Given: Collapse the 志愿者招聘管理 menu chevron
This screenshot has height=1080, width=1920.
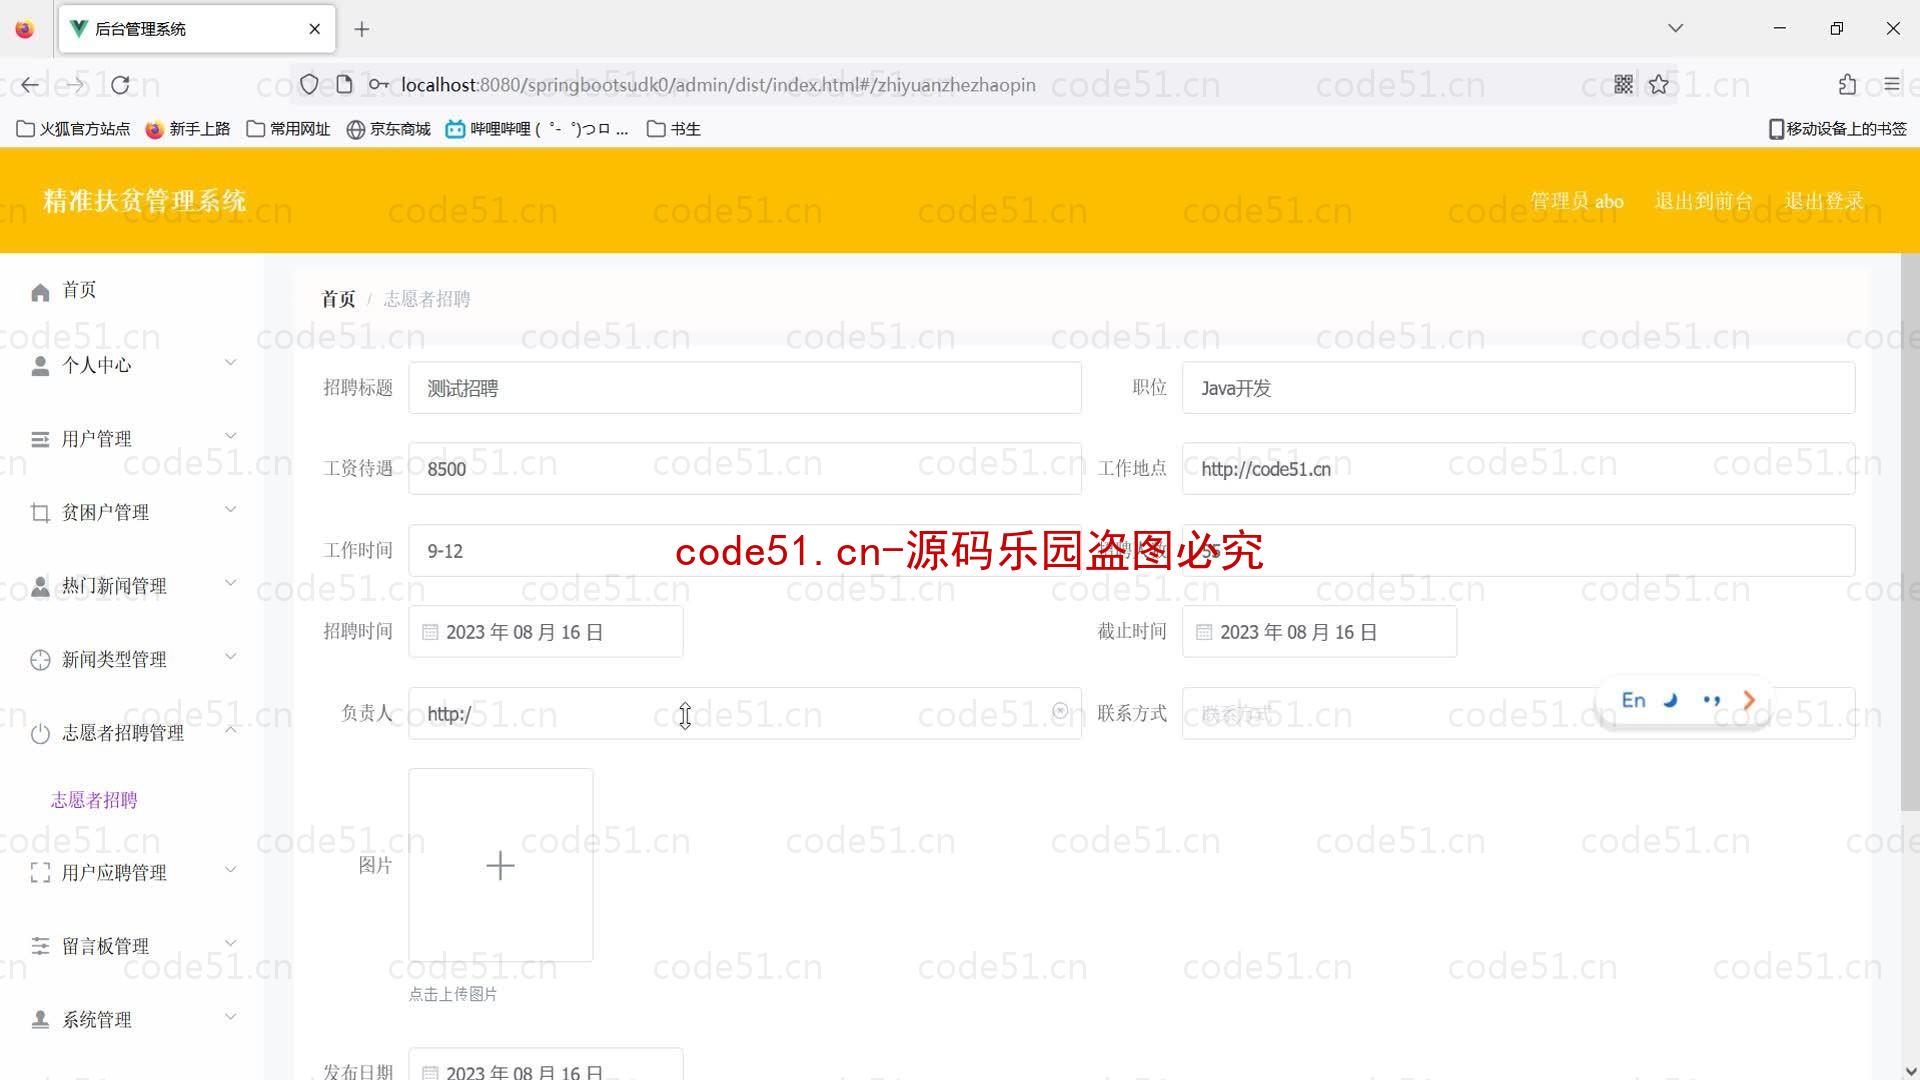Looking at the screenshot, I should click(x=230, y=730).
